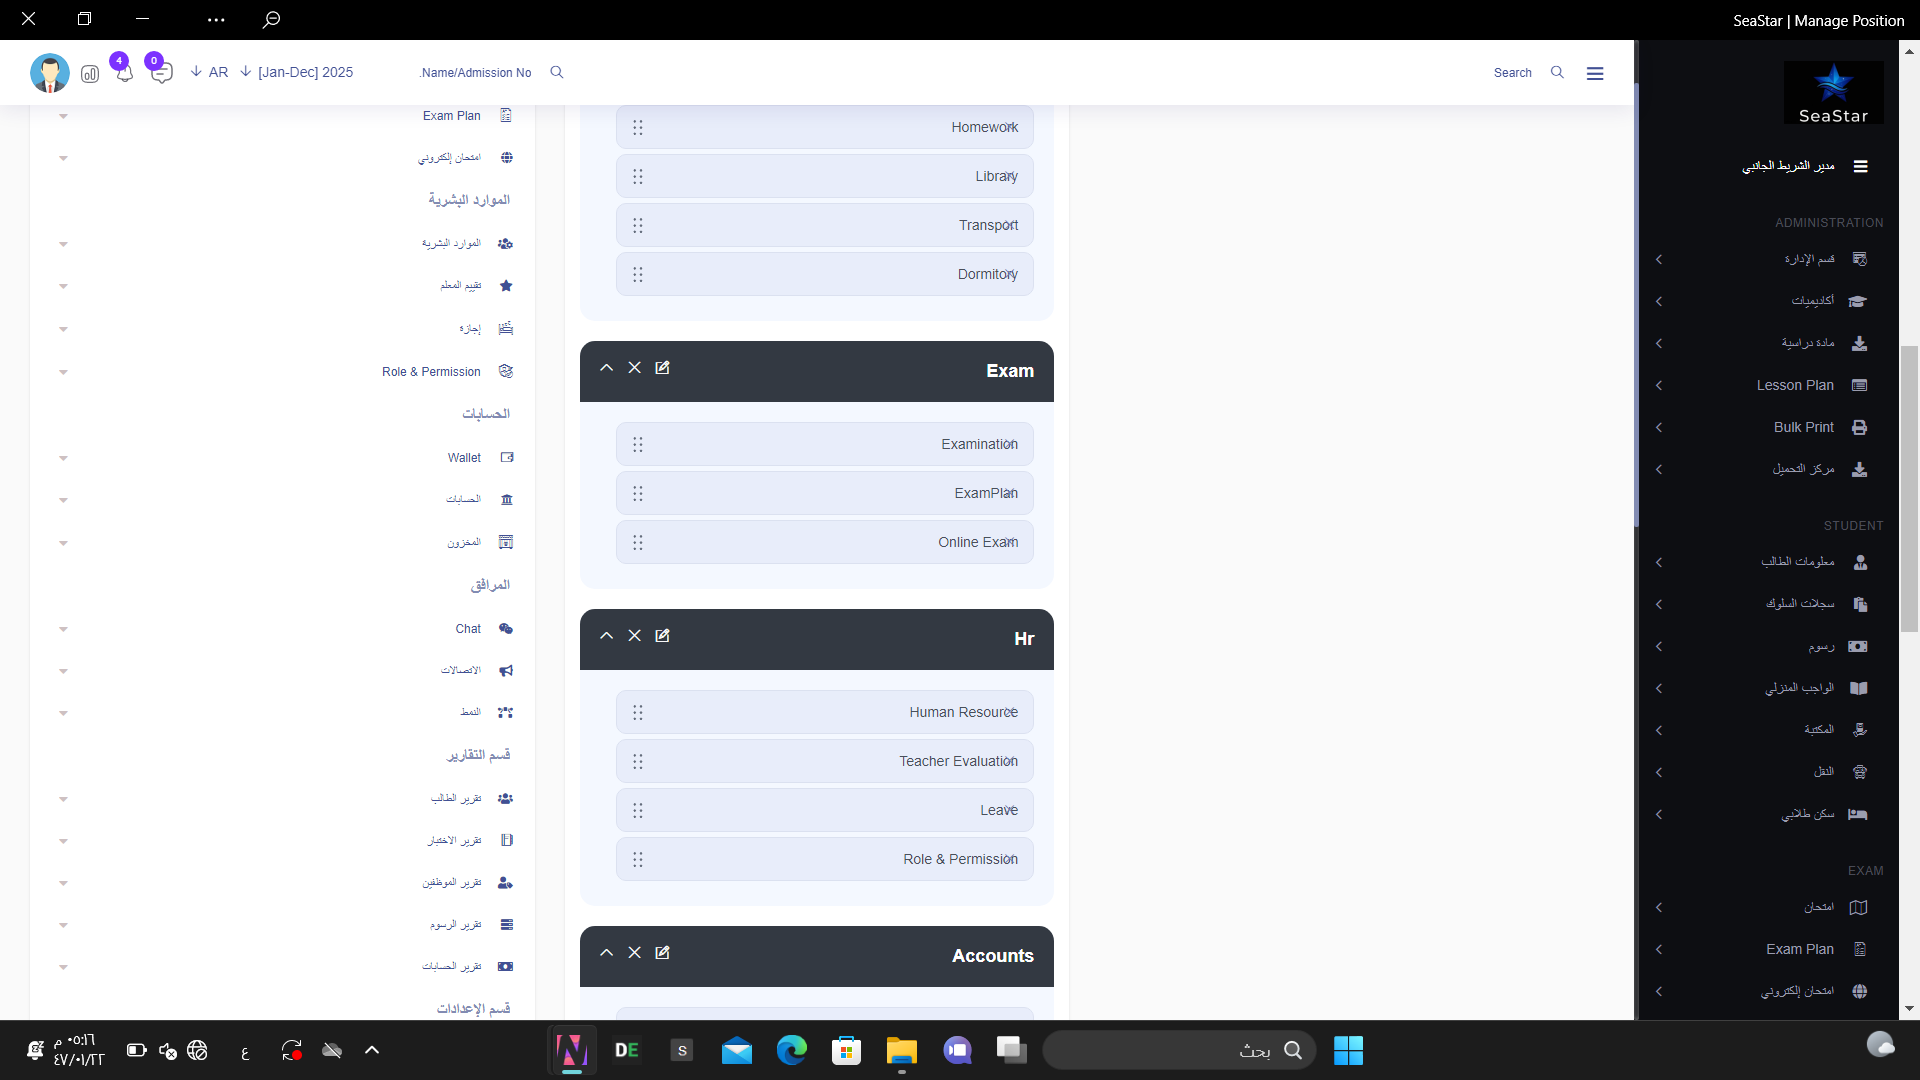Remove the Hr section with X icon

(x=634, y=636)
